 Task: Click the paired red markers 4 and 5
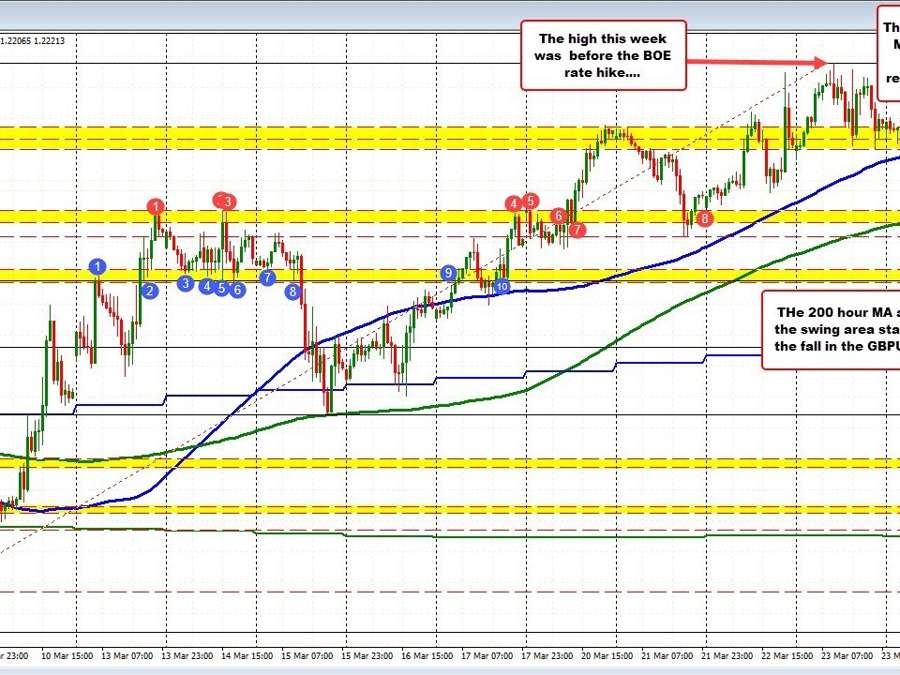tap(521, 204)
